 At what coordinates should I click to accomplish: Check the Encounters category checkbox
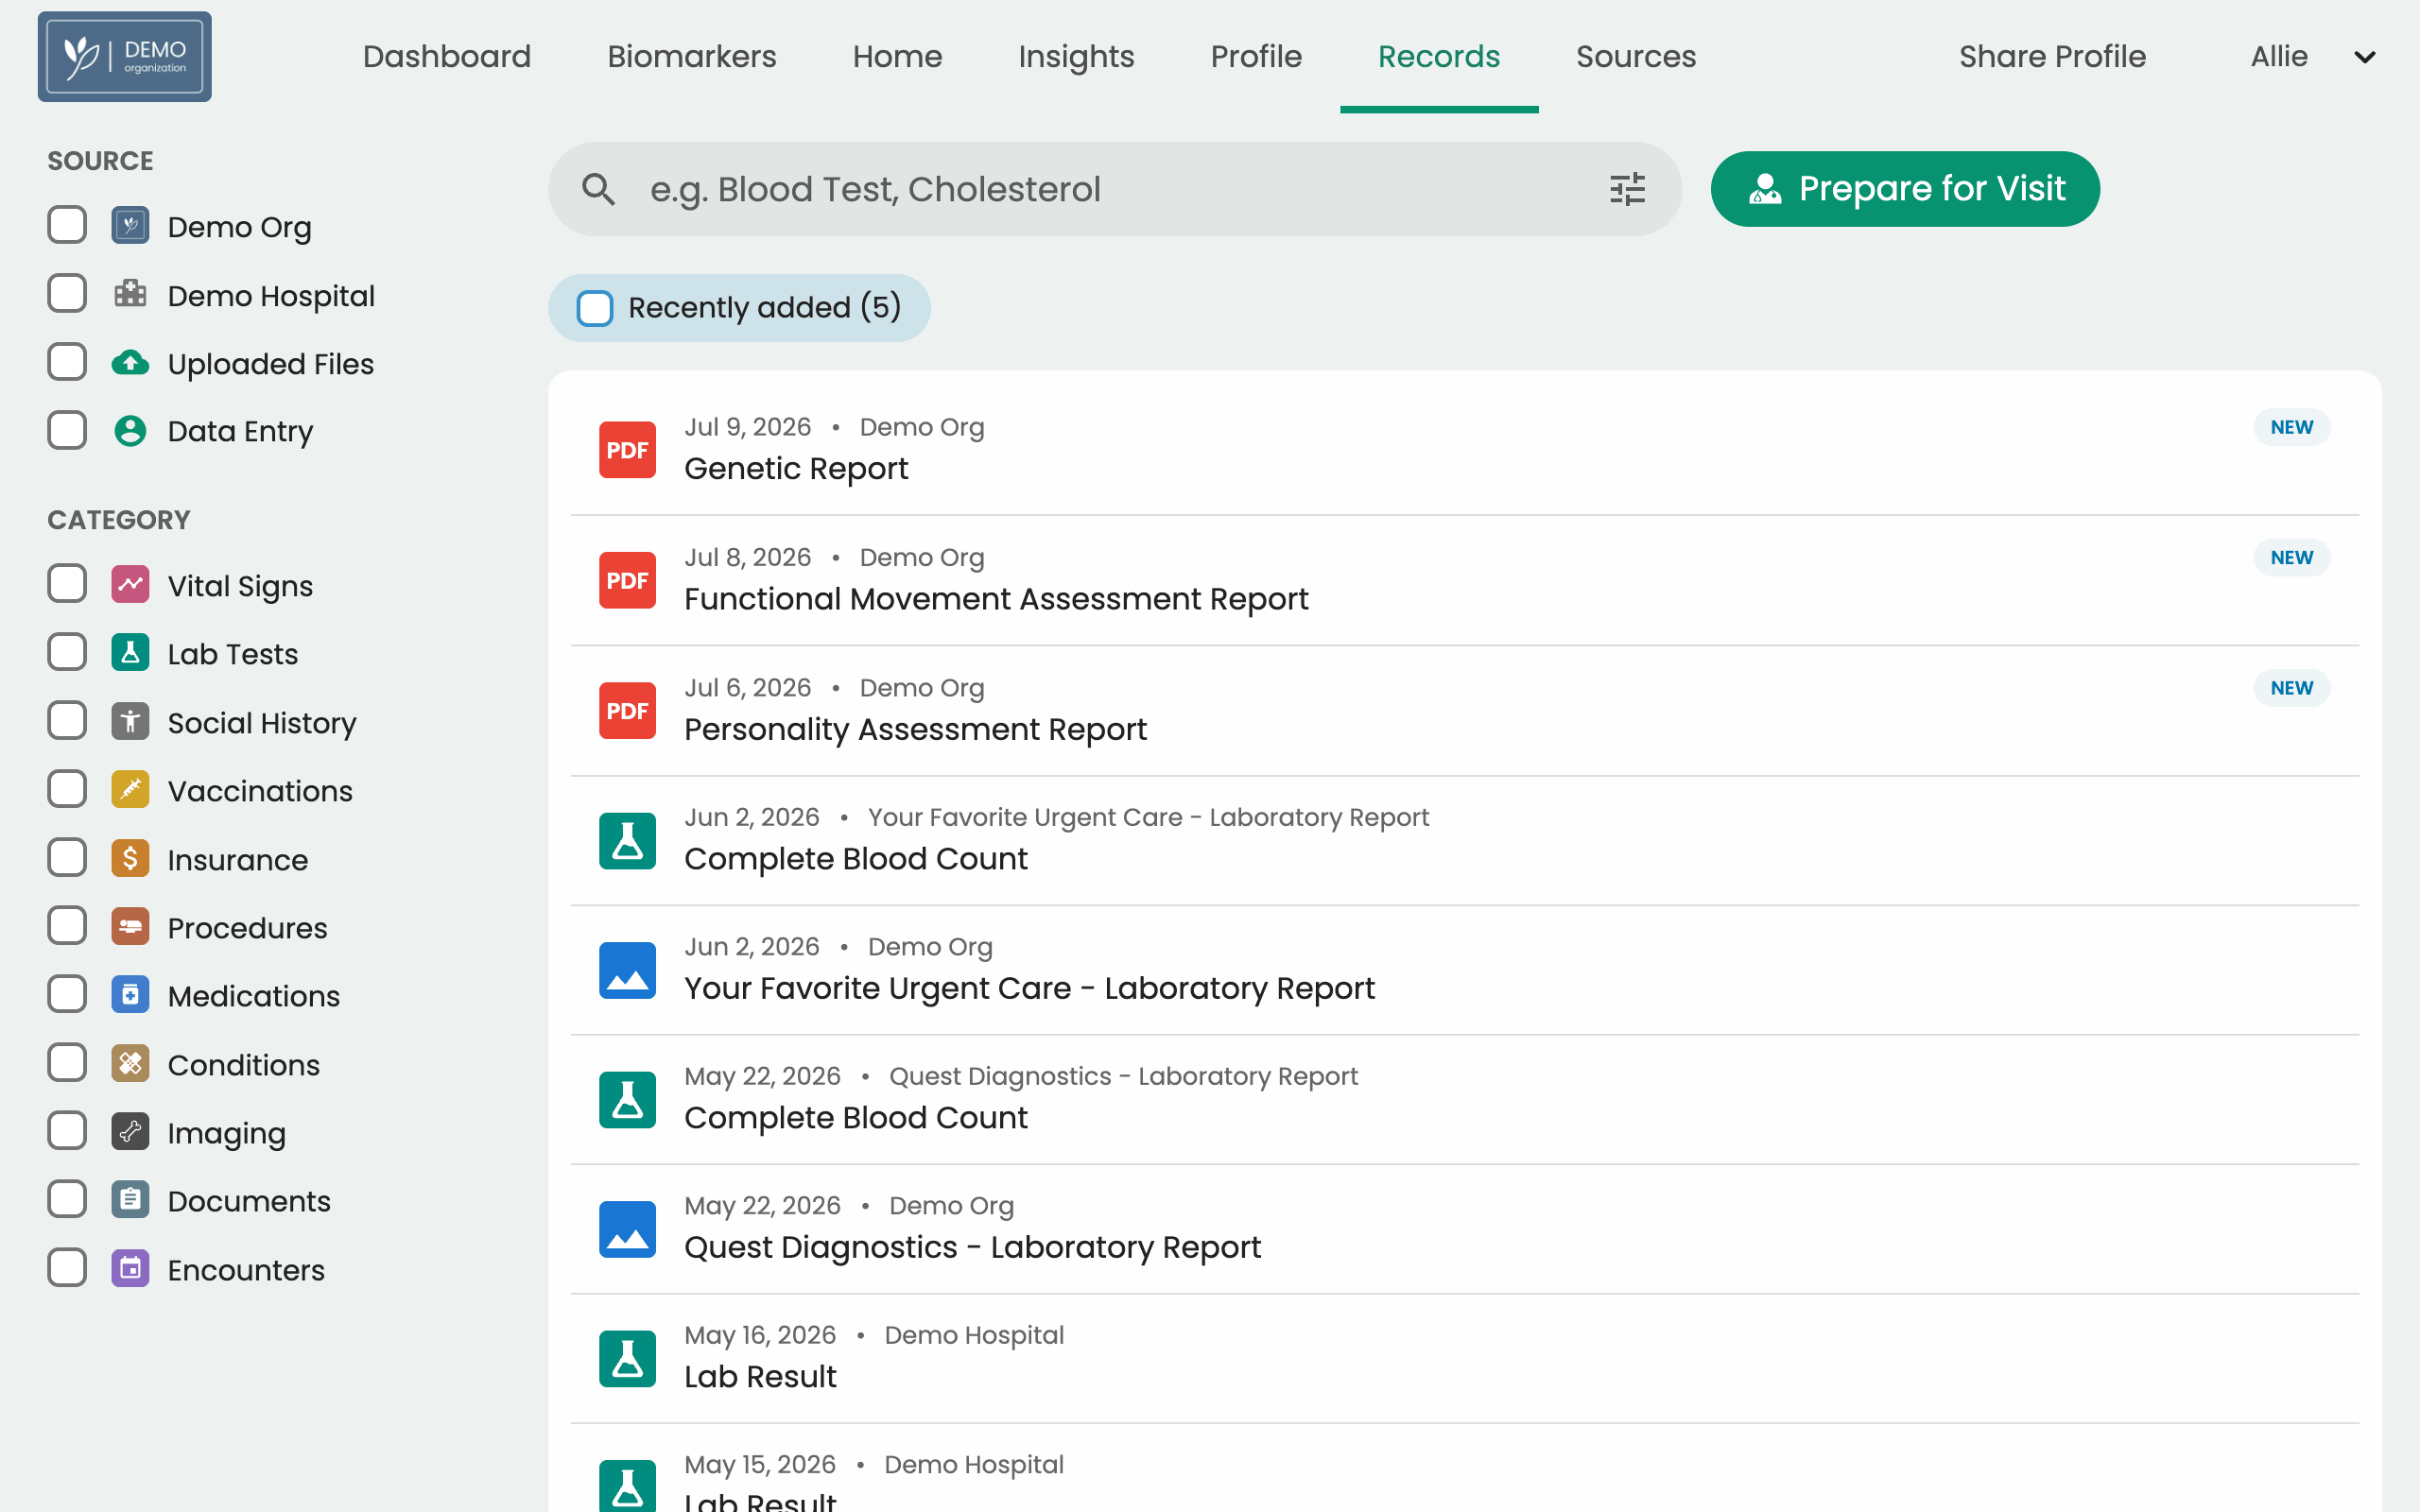coord(67,1269)
